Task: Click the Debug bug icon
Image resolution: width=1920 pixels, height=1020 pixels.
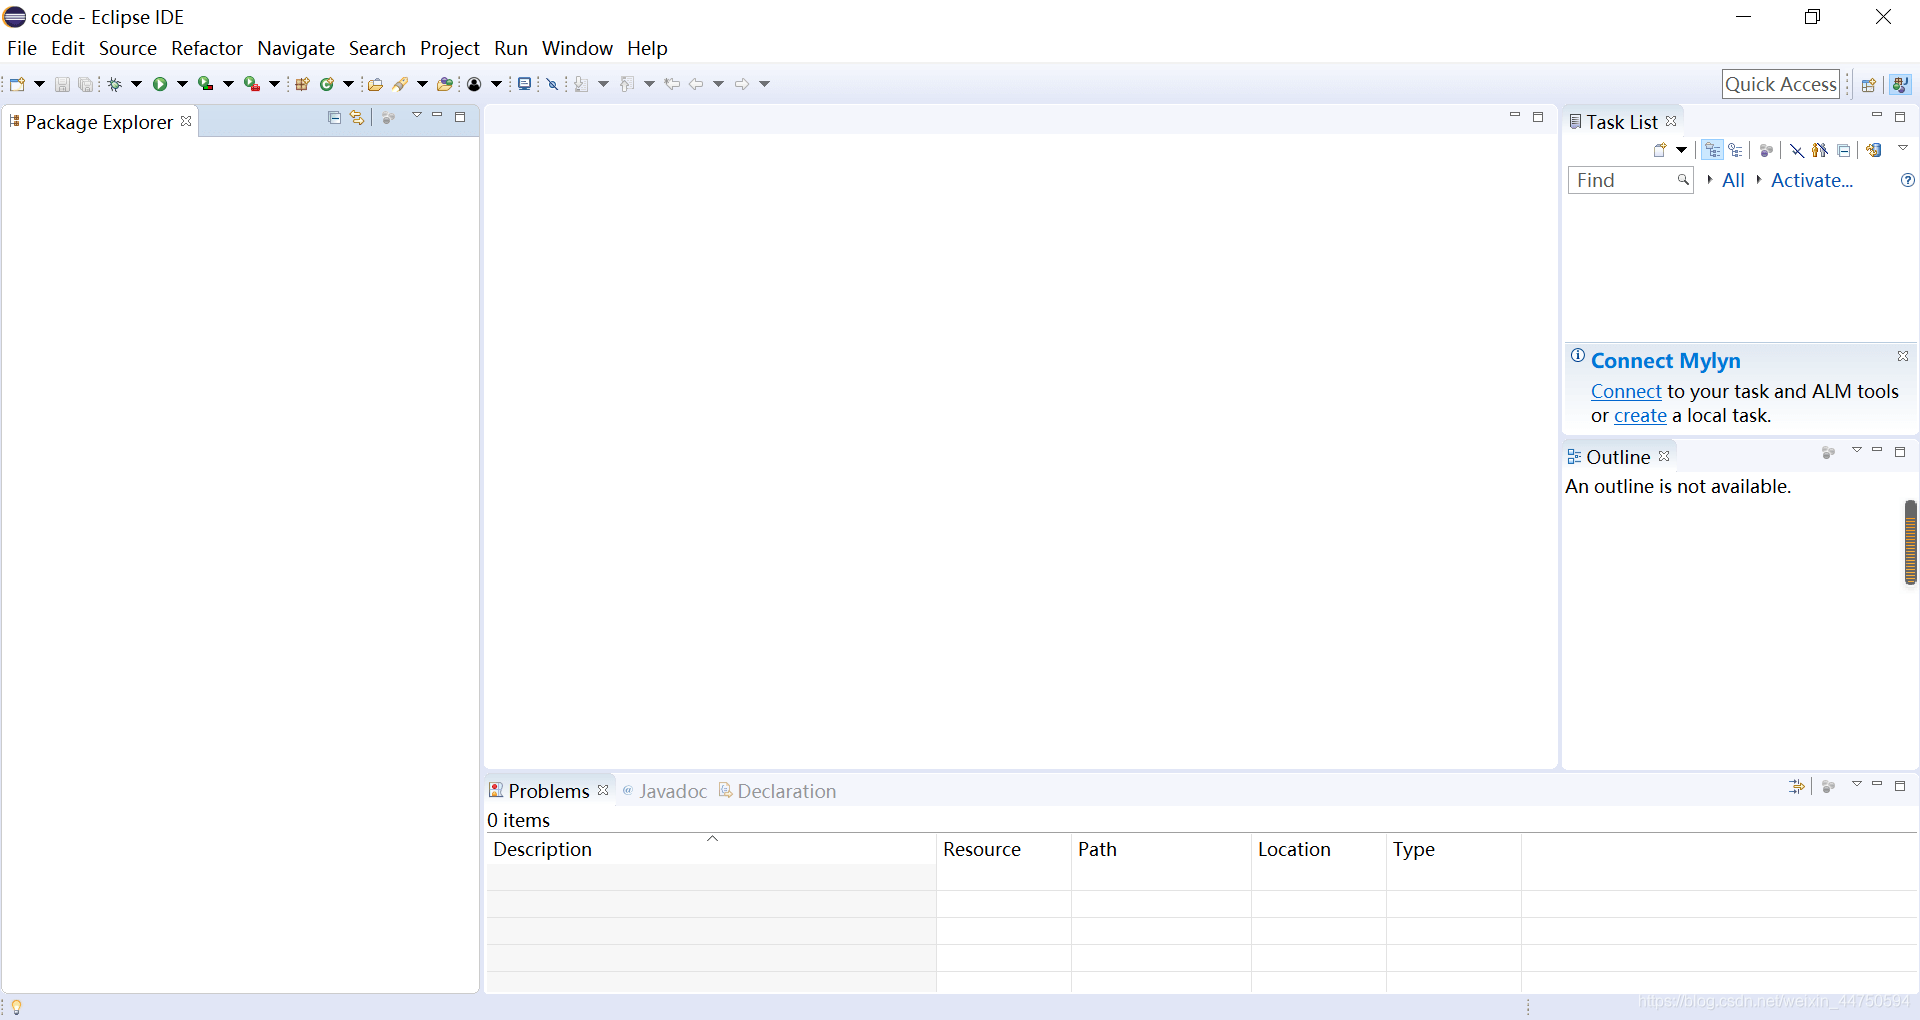Action: [115, 84]
